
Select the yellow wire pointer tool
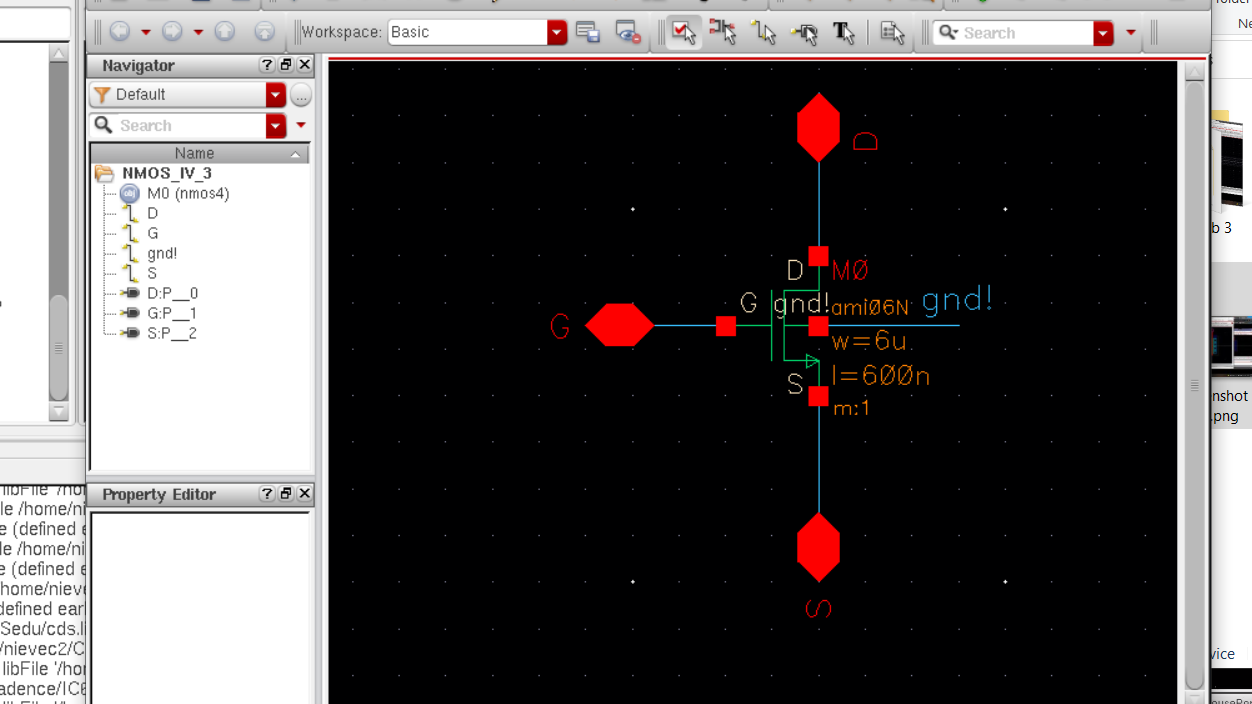pos(764,32)
